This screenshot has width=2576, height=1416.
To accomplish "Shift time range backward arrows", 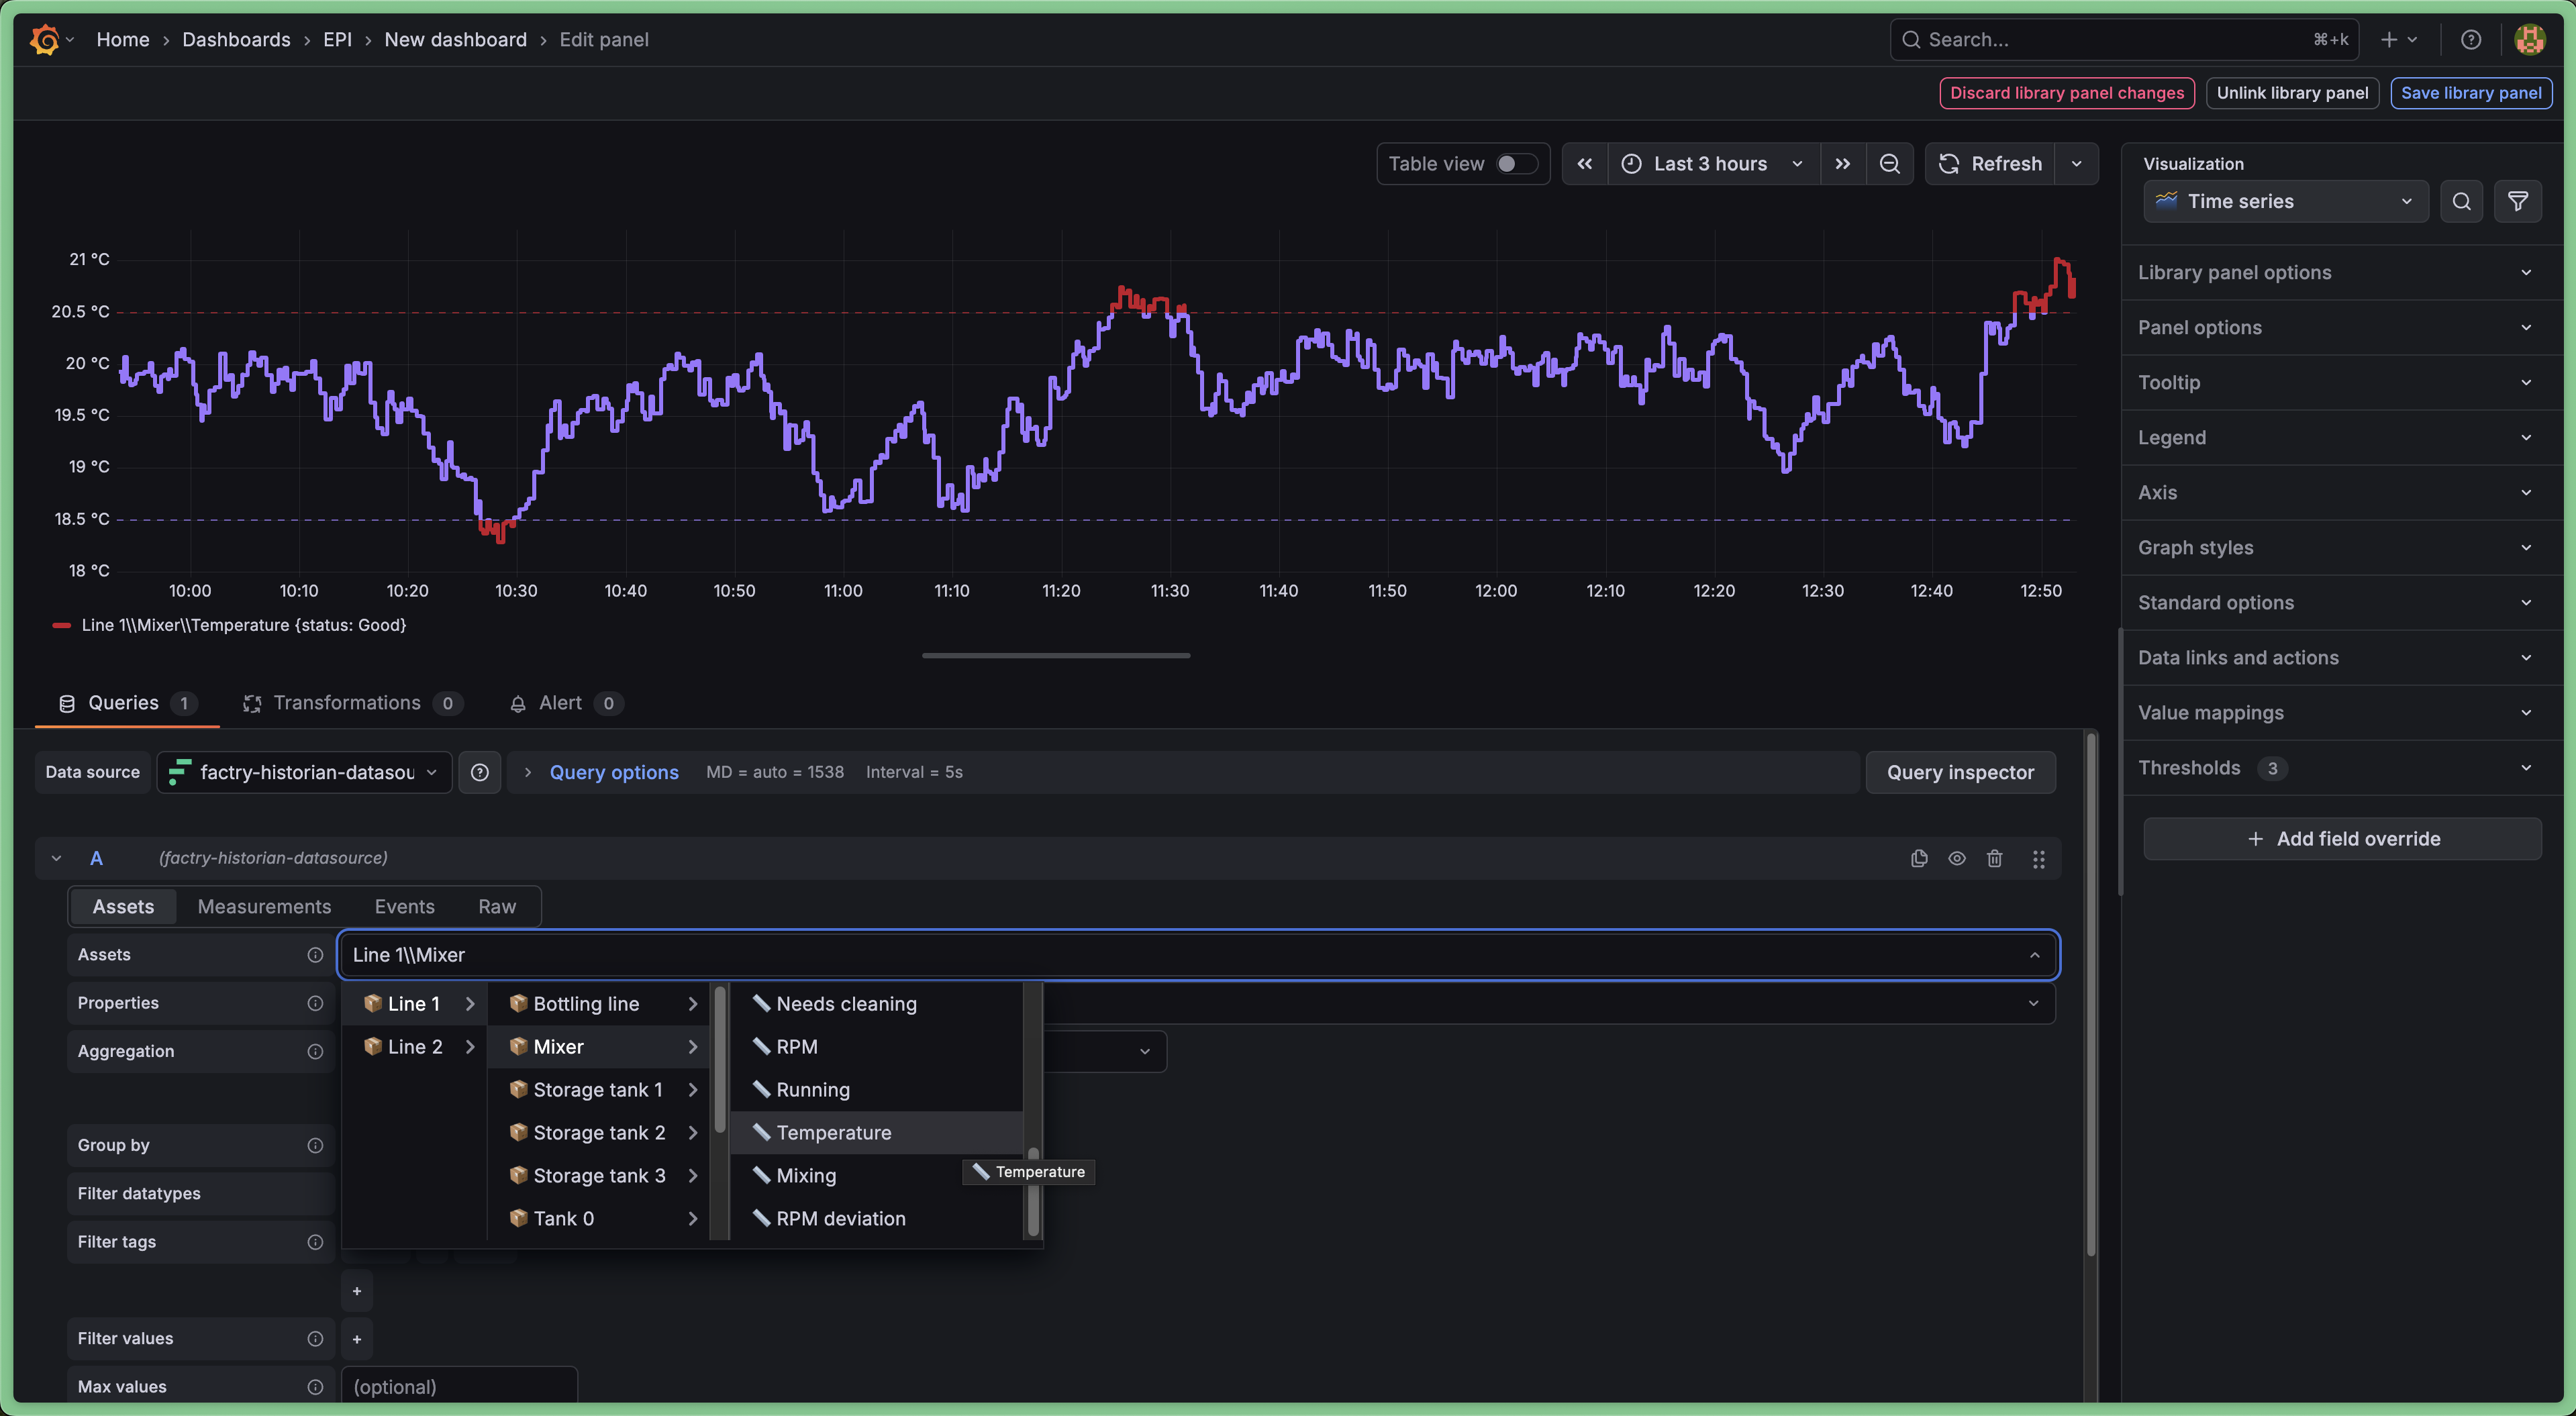I will [1585, 164].
